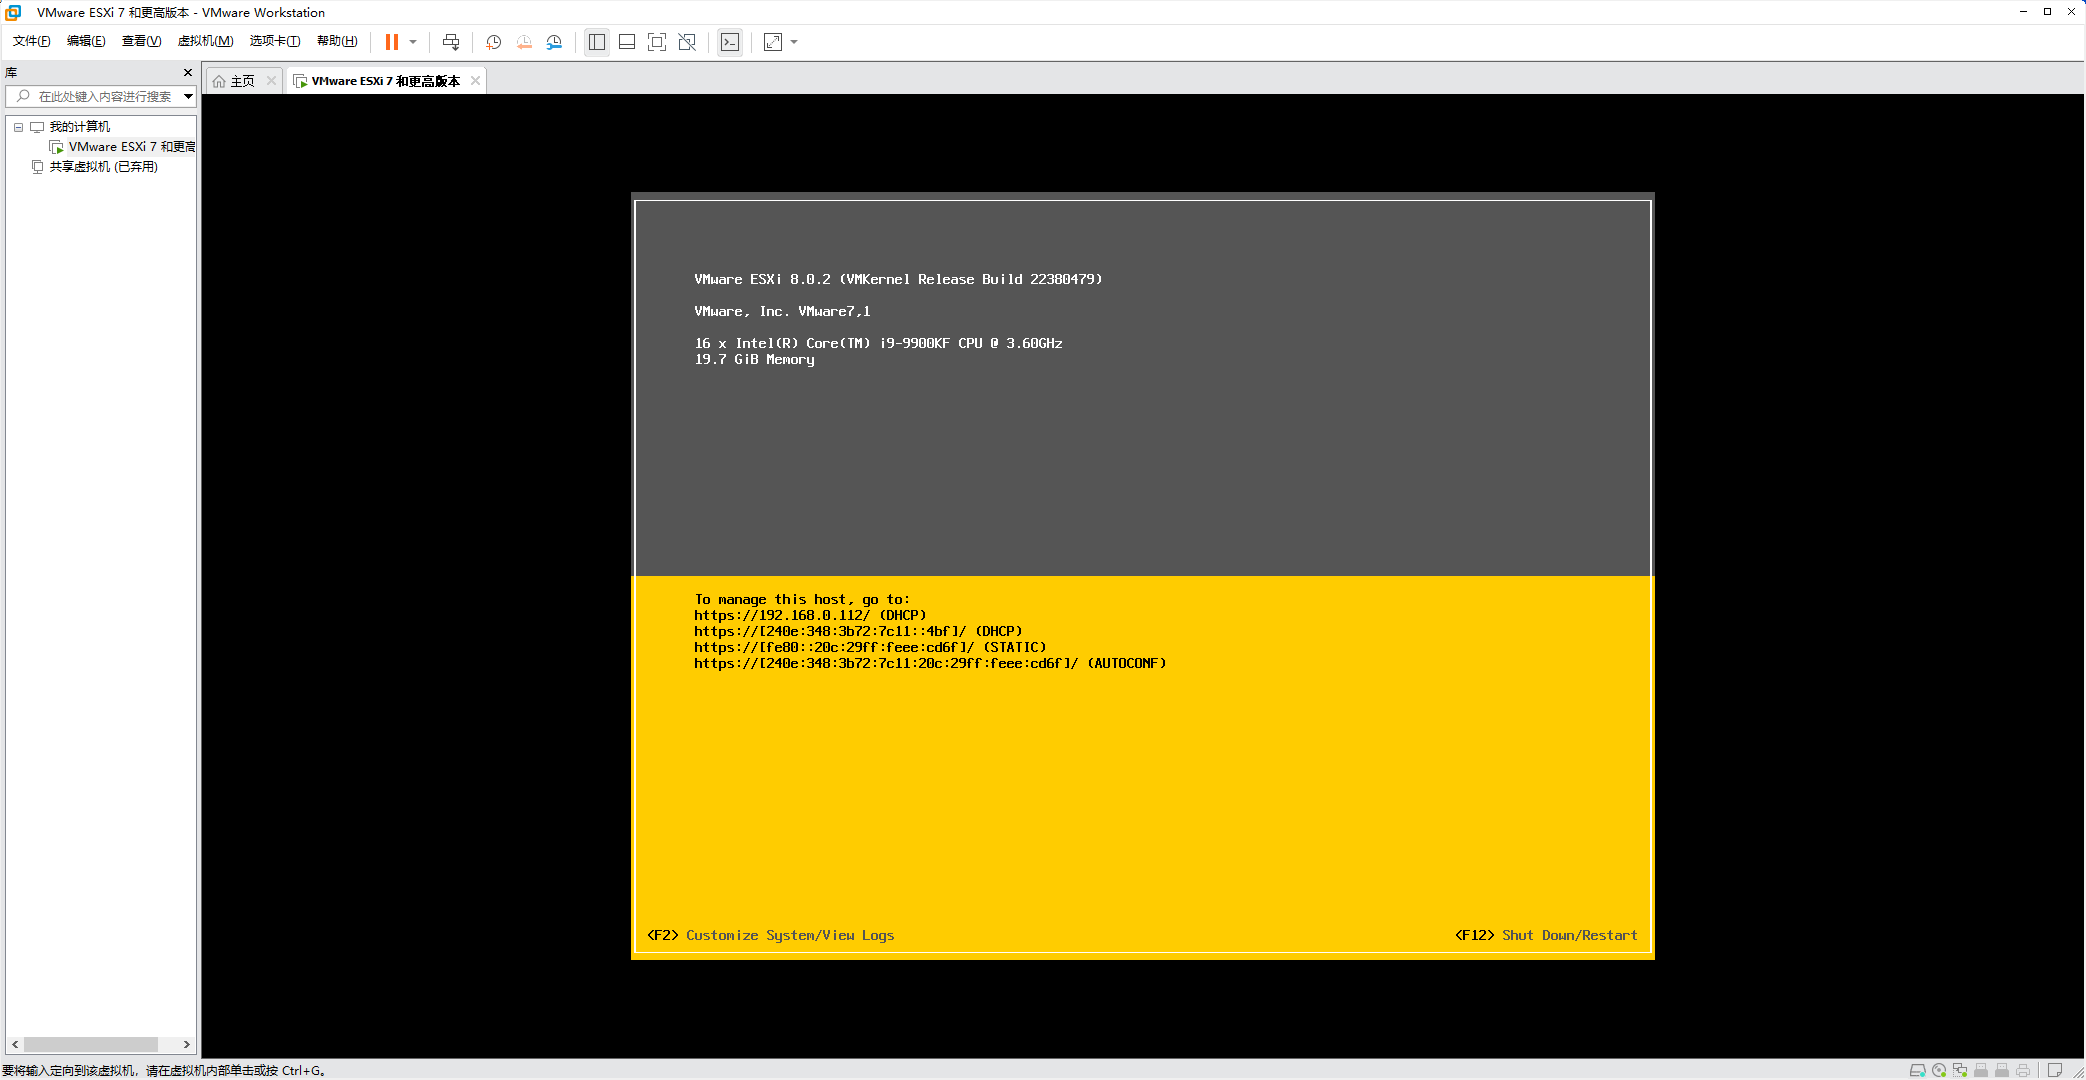Pause the running virtual machine

click(x=392, y=42)
